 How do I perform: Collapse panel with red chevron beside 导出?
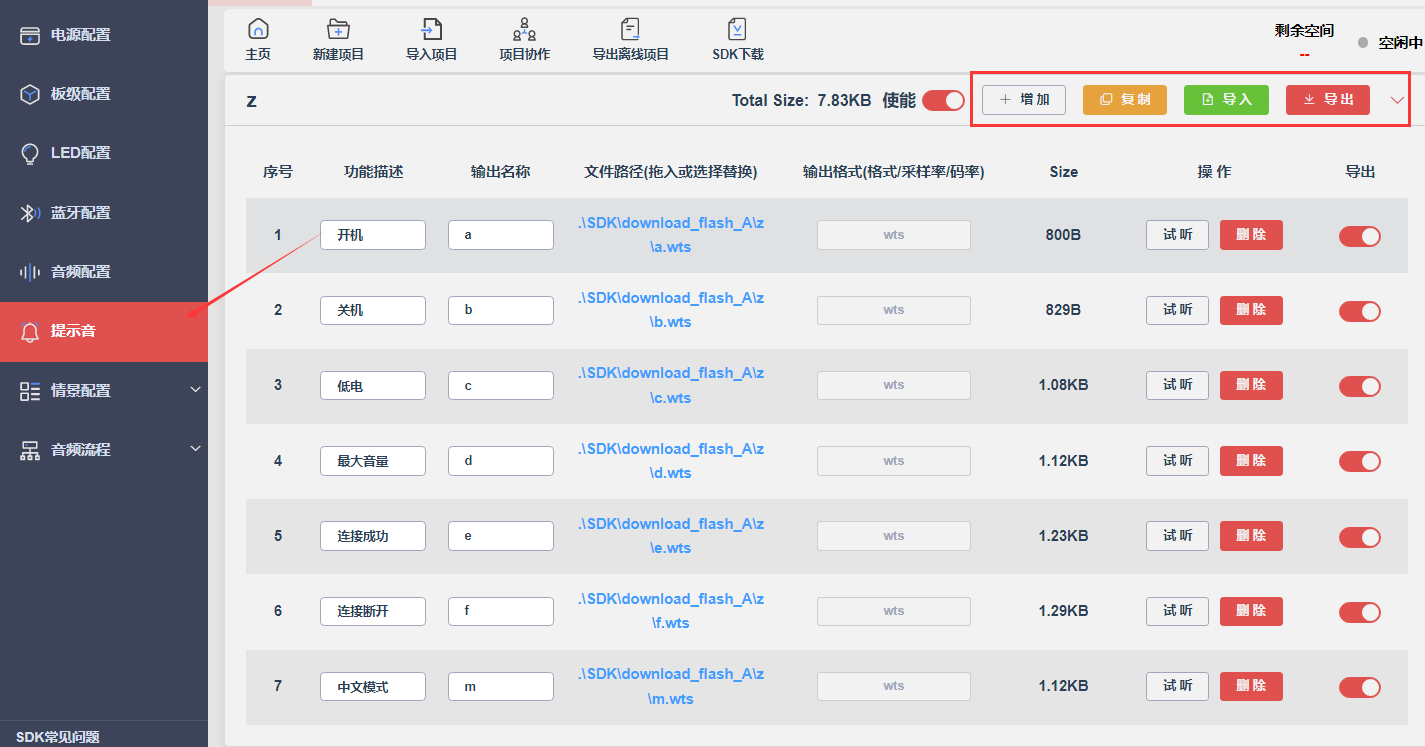pos(1397,100)
